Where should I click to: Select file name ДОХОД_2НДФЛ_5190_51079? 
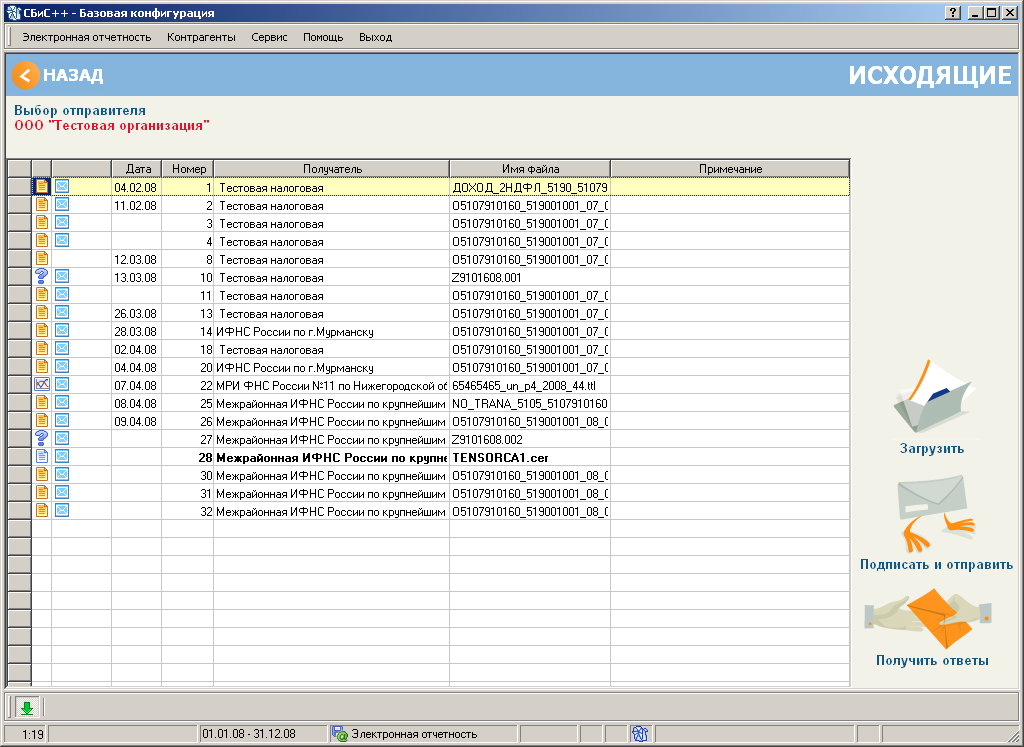tap(530, 187)
